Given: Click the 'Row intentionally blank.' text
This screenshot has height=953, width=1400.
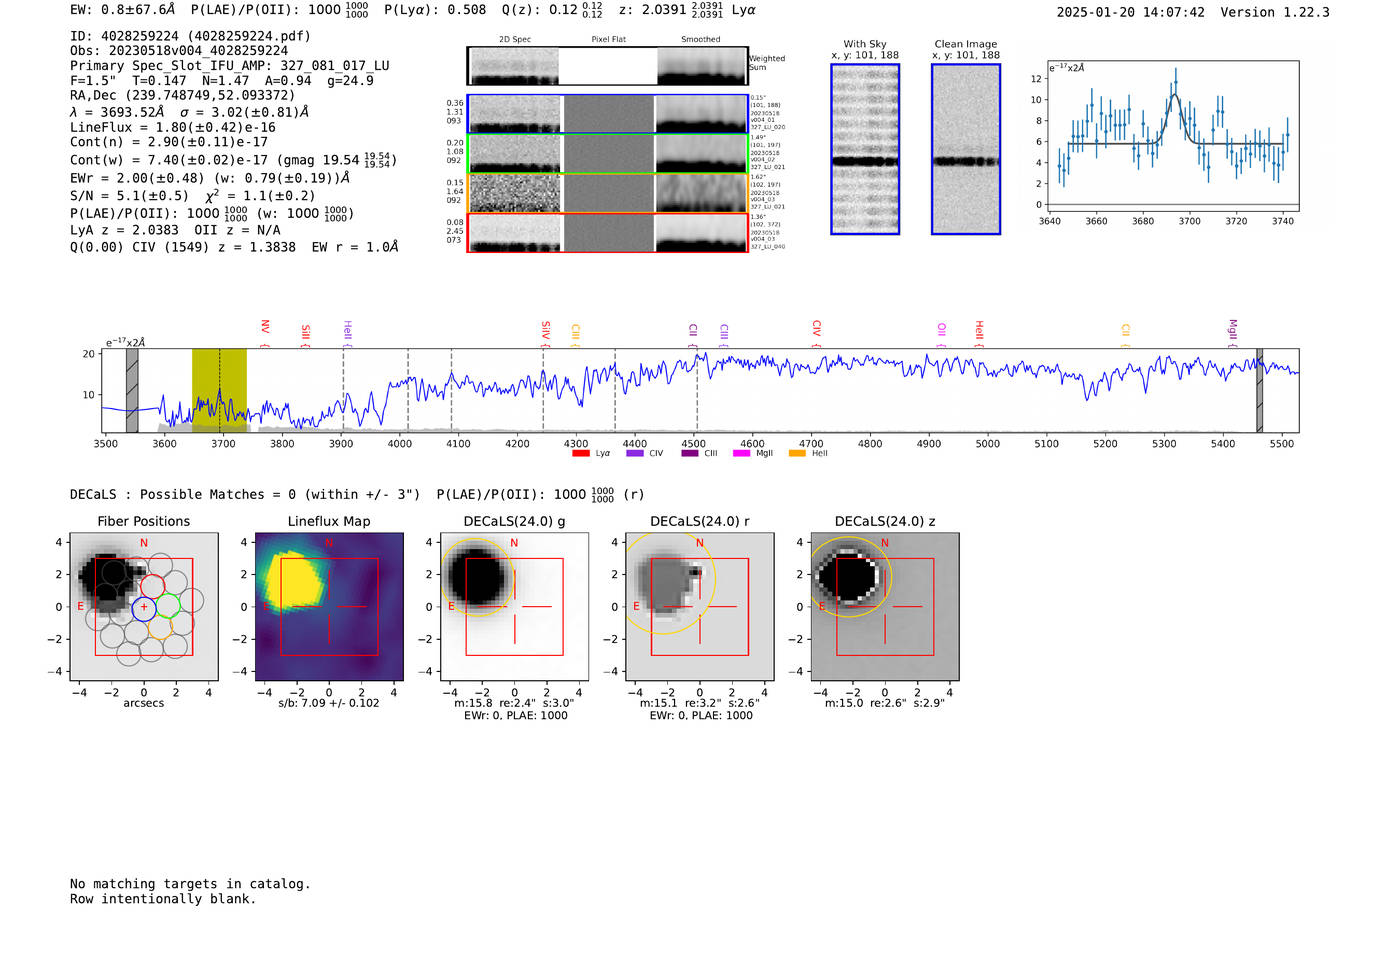Looking at the screenshot, I should (163, 899).
